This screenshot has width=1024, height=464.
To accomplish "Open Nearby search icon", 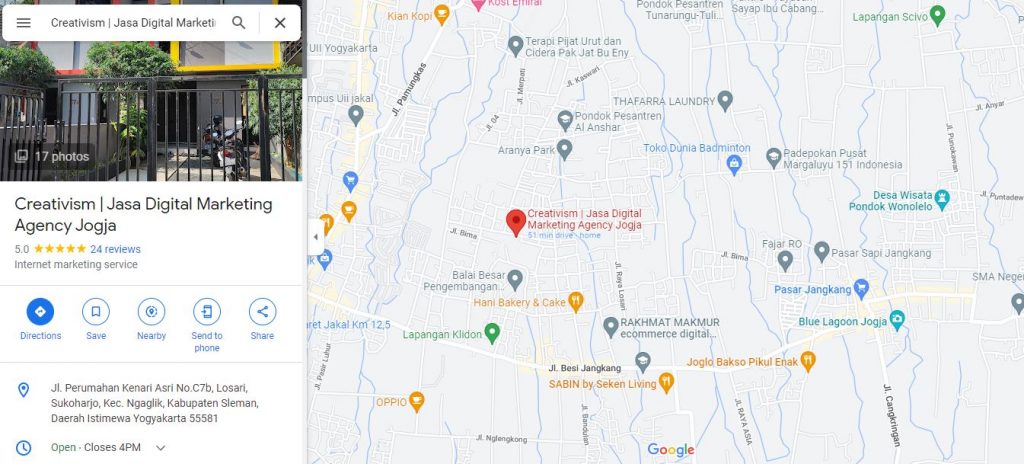I will pyautogui.click(x=152, y=312).
